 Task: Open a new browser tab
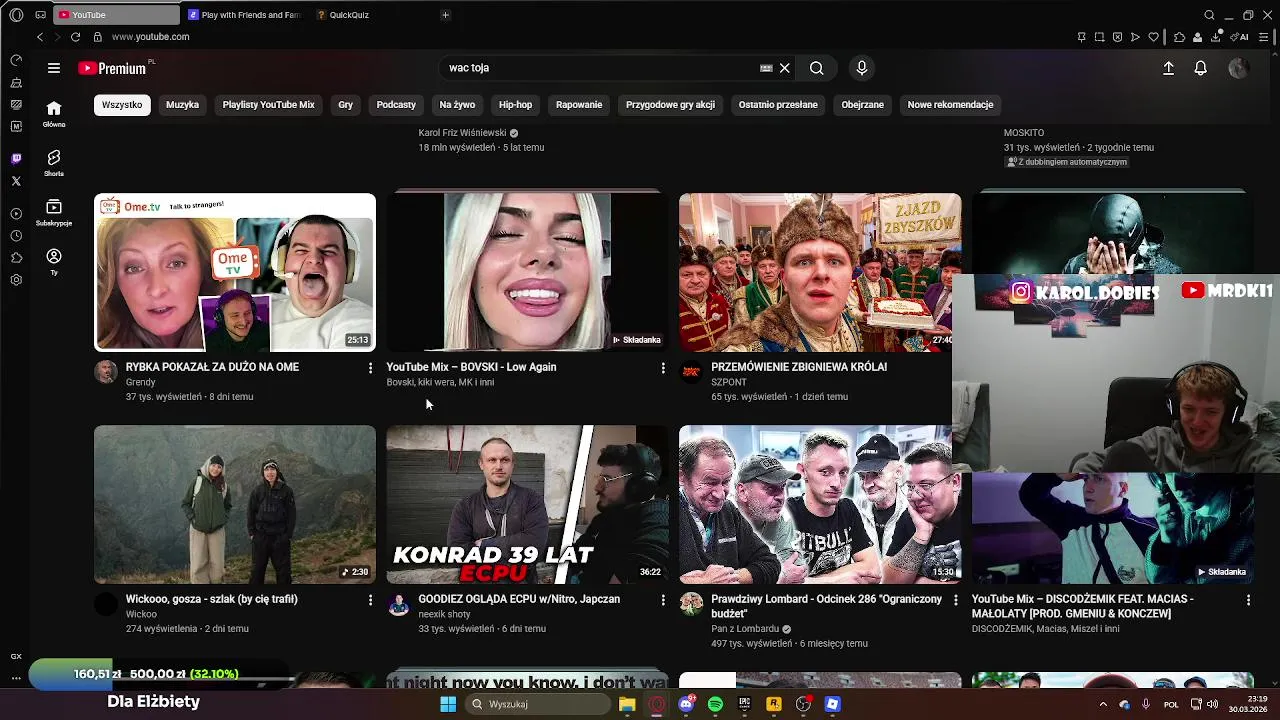(x=445, y=15)
